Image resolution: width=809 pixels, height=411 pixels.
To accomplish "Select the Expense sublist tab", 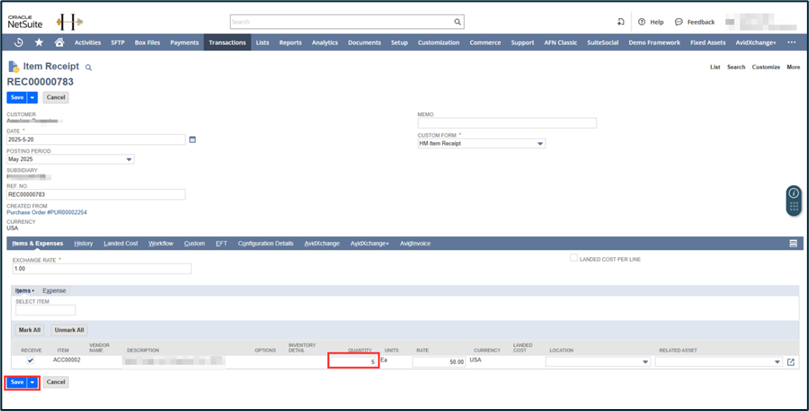I will point(54,291).
